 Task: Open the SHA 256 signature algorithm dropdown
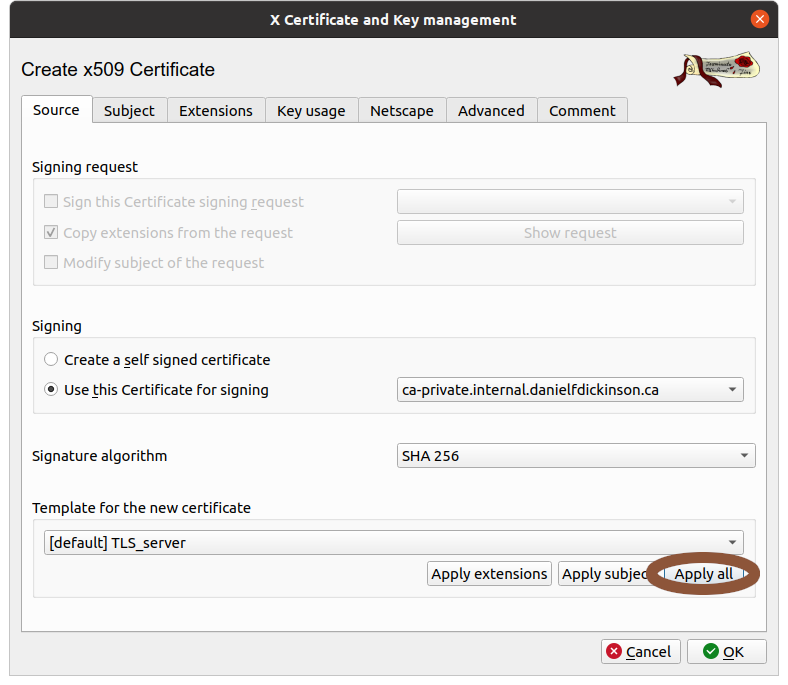[576, 456]
